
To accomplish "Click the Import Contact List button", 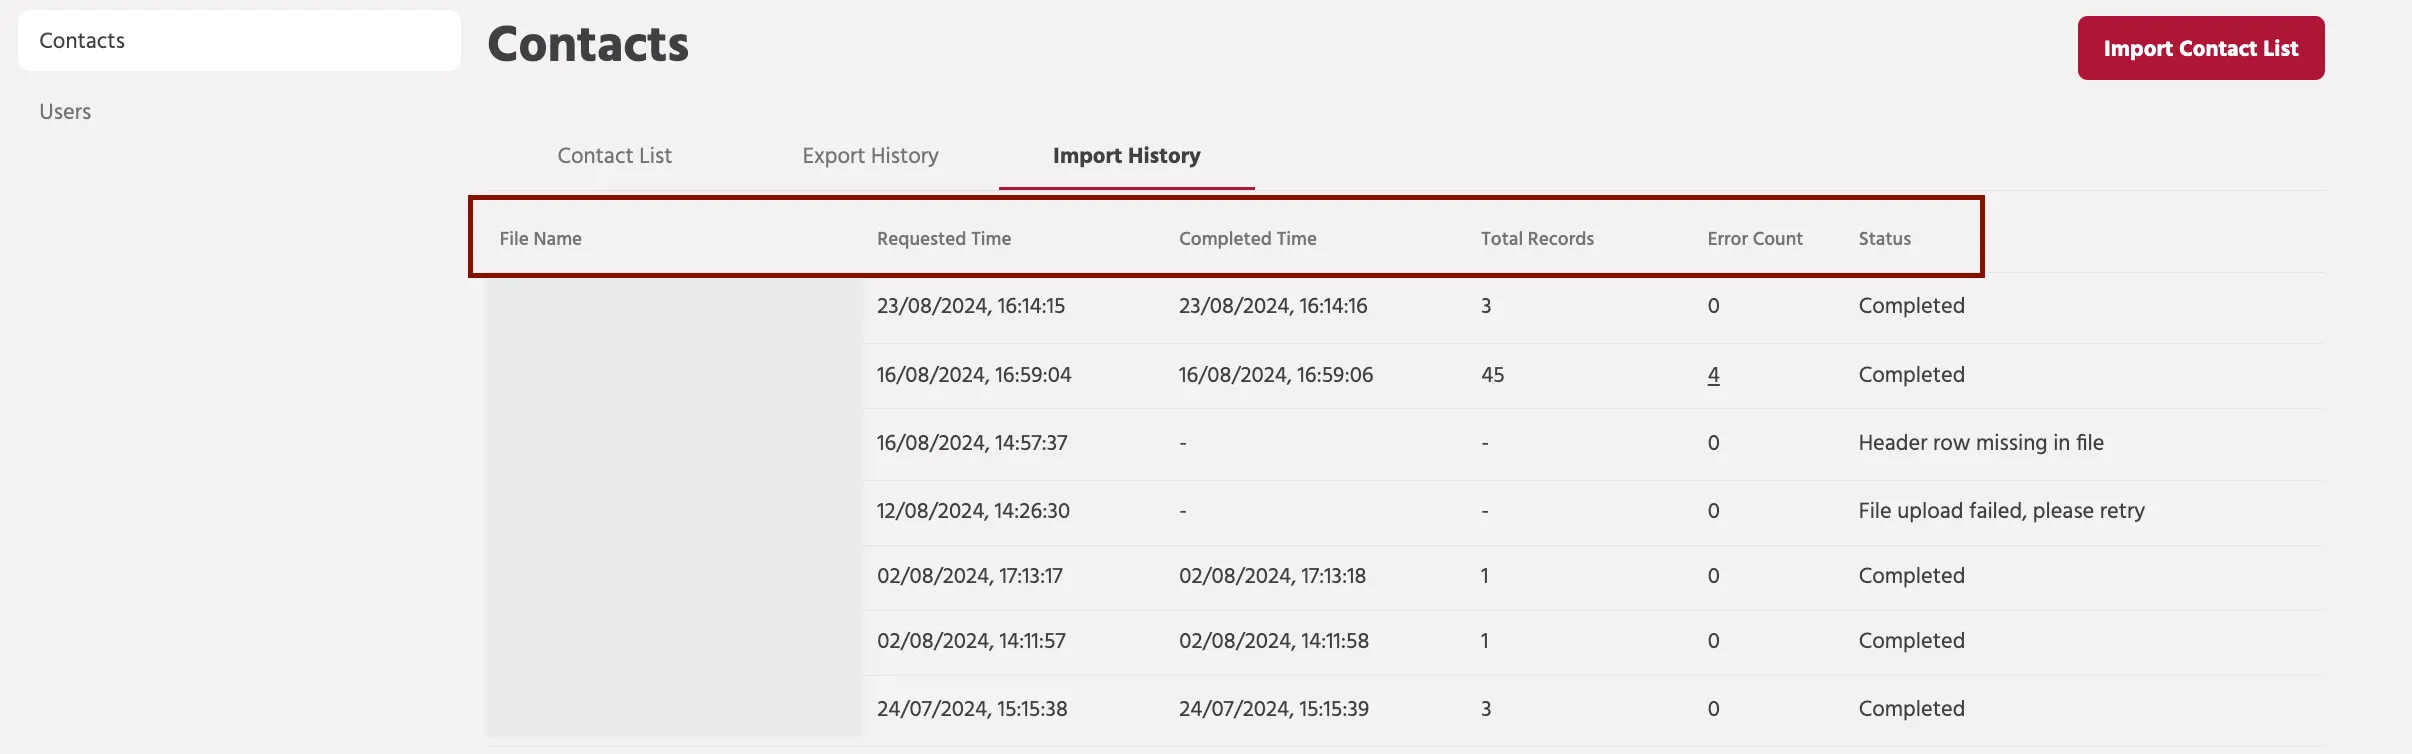I will (2200, 48).
